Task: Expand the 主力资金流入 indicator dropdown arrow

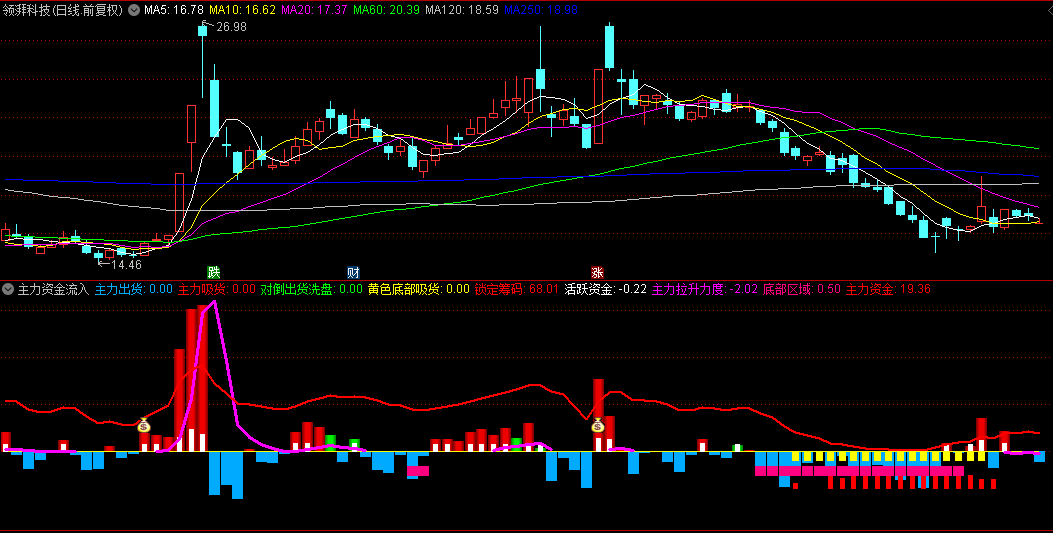Action: point(8,289)
